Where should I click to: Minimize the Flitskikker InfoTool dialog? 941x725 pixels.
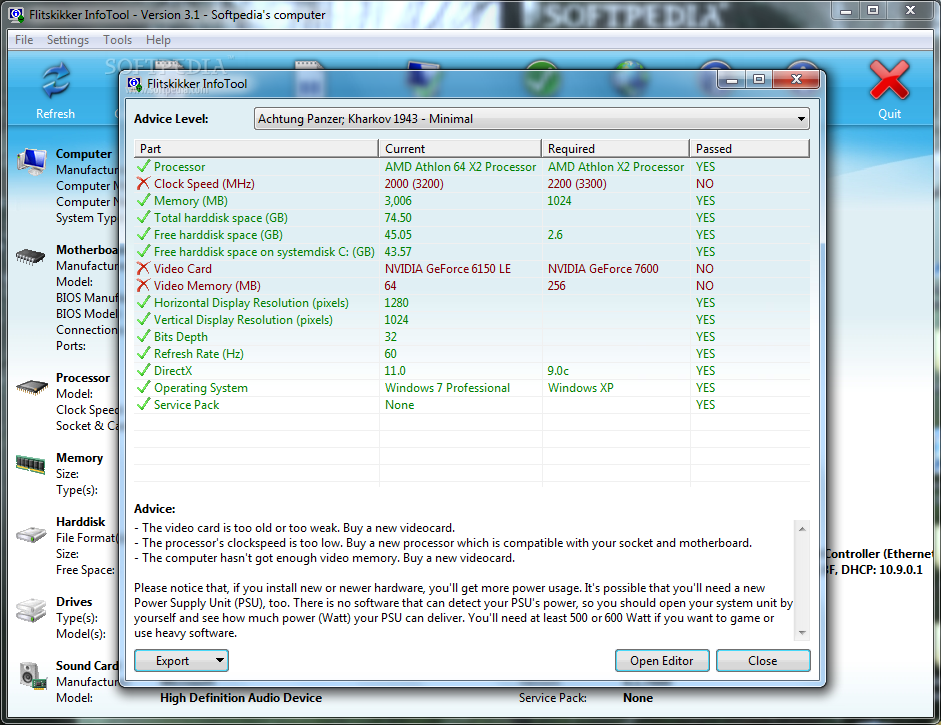coord(732,79)
